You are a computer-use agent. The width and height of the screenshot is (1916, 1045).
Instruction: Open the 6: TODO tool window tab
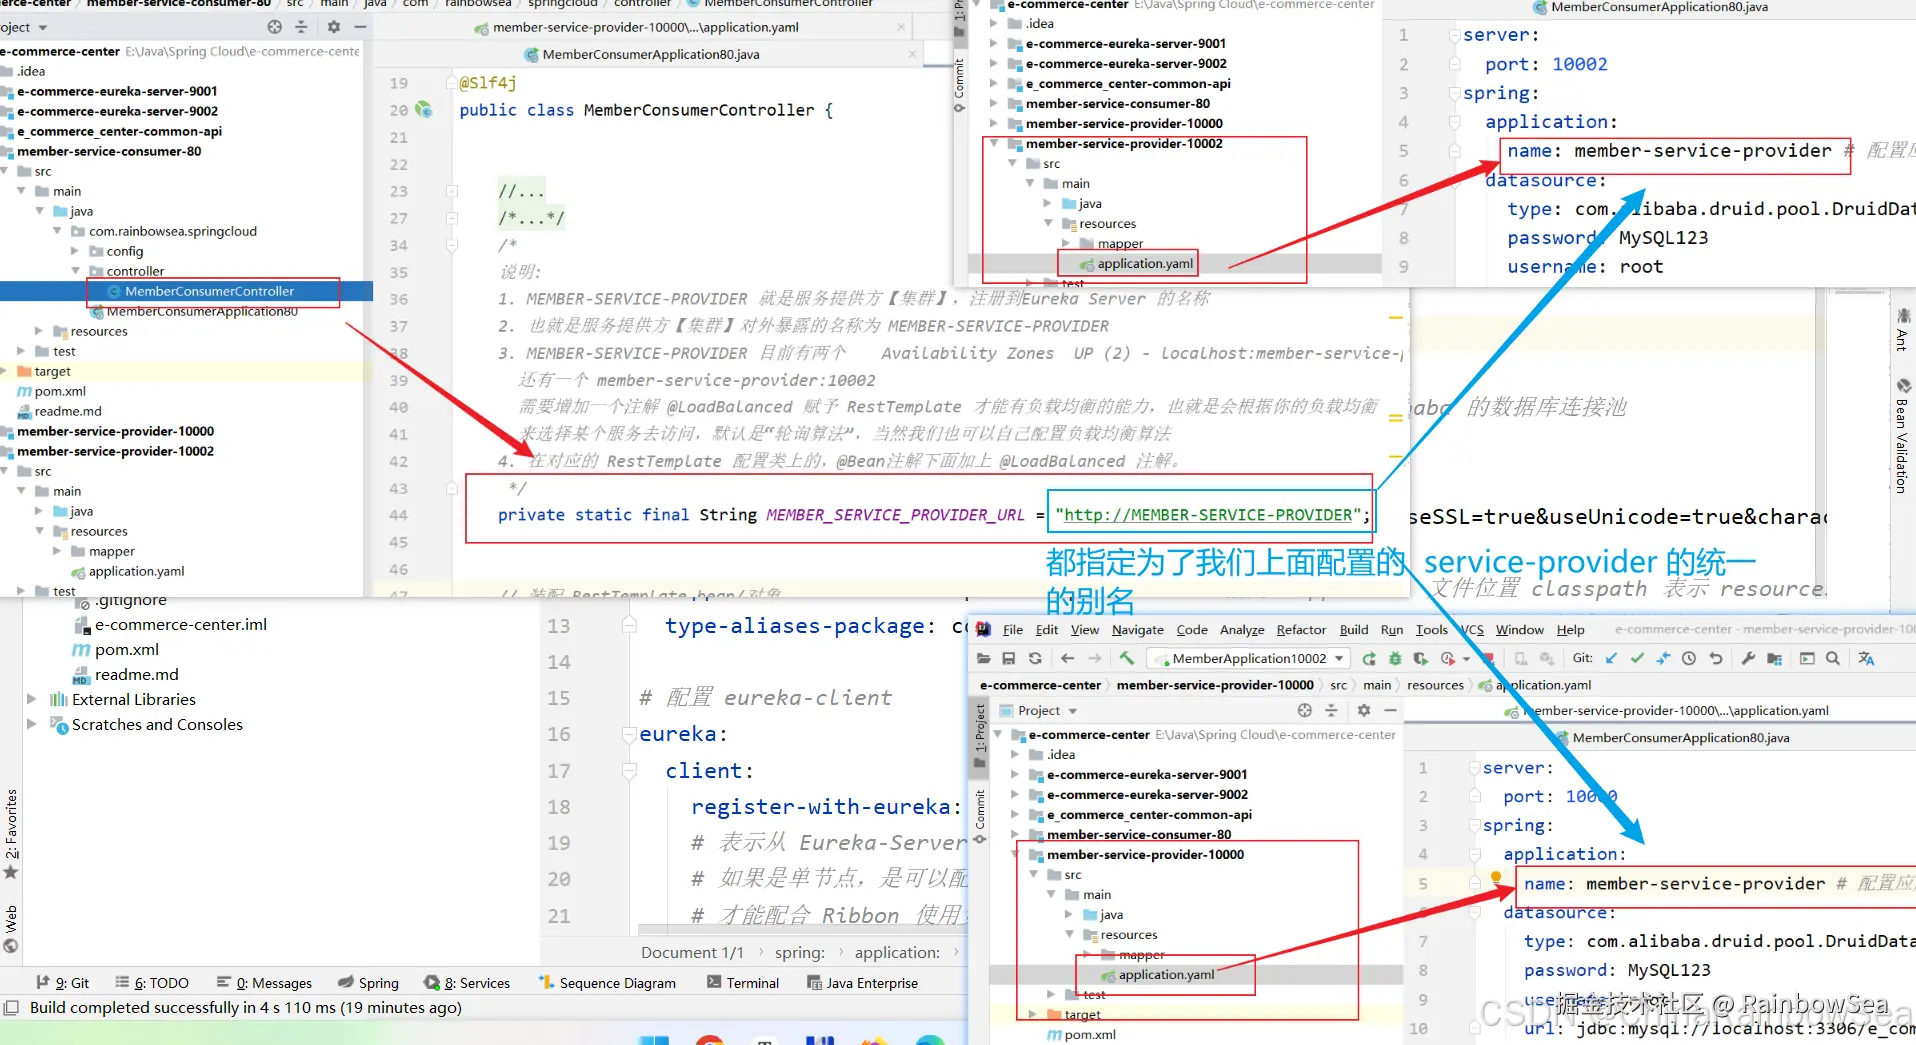point(152,983)
